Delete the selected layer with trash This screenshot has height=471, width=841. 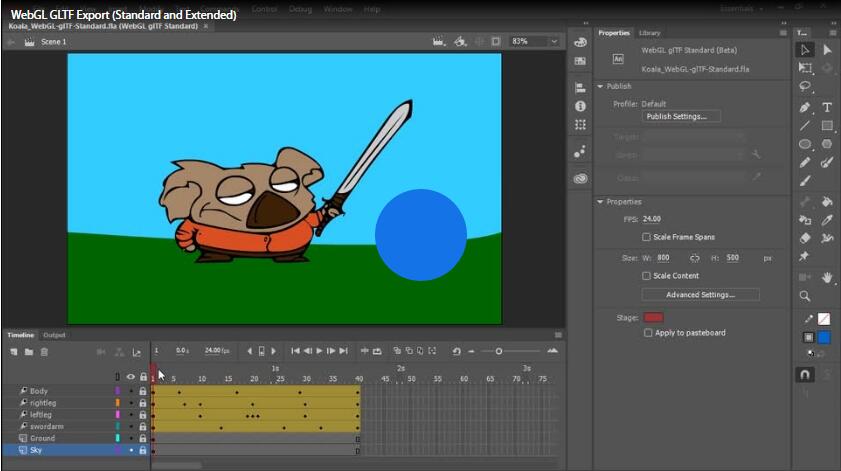coord(45,352)
